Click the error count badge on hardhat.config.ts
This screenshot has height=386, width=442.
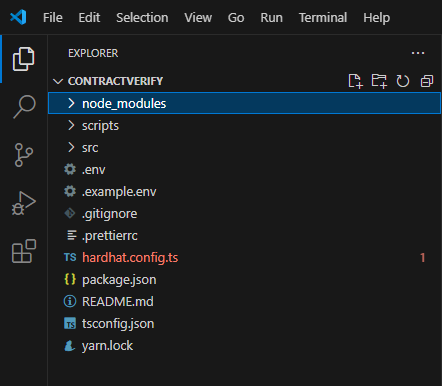click(x=422, y=257)
